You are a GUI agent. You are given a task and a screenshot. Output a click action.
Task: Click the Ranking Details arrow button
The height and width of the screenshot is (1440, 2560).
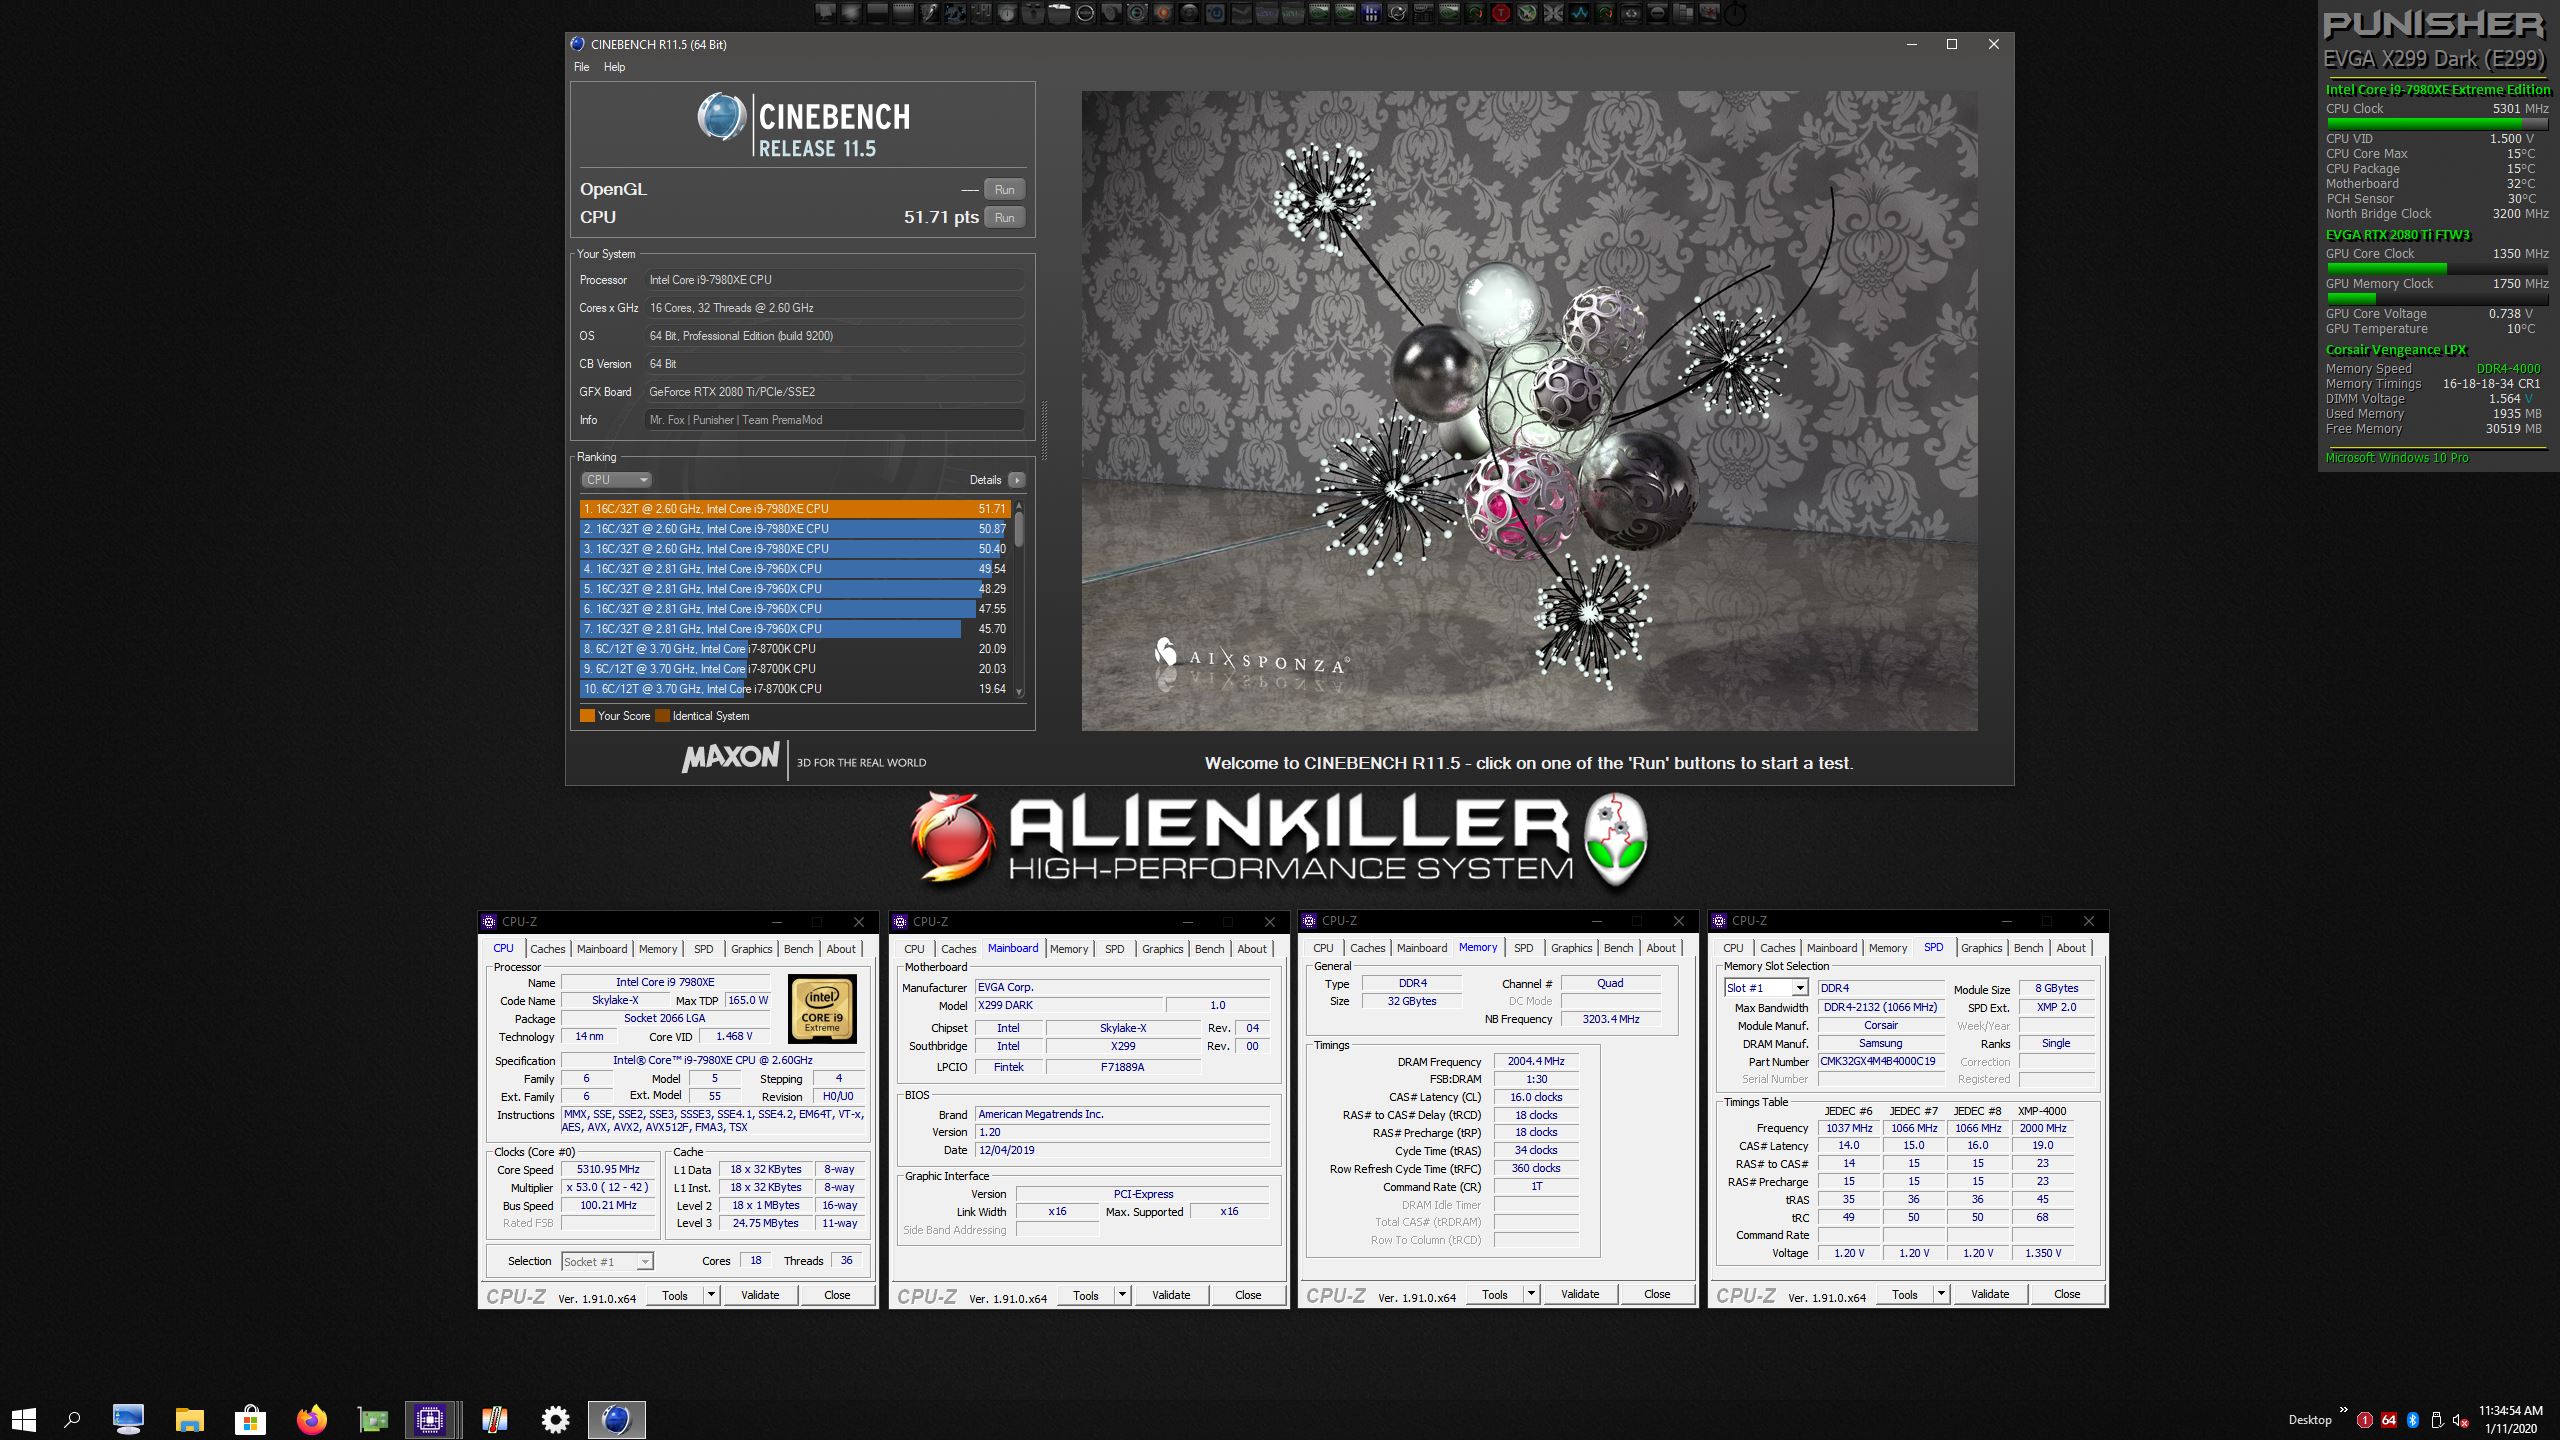pos(1016,480)
